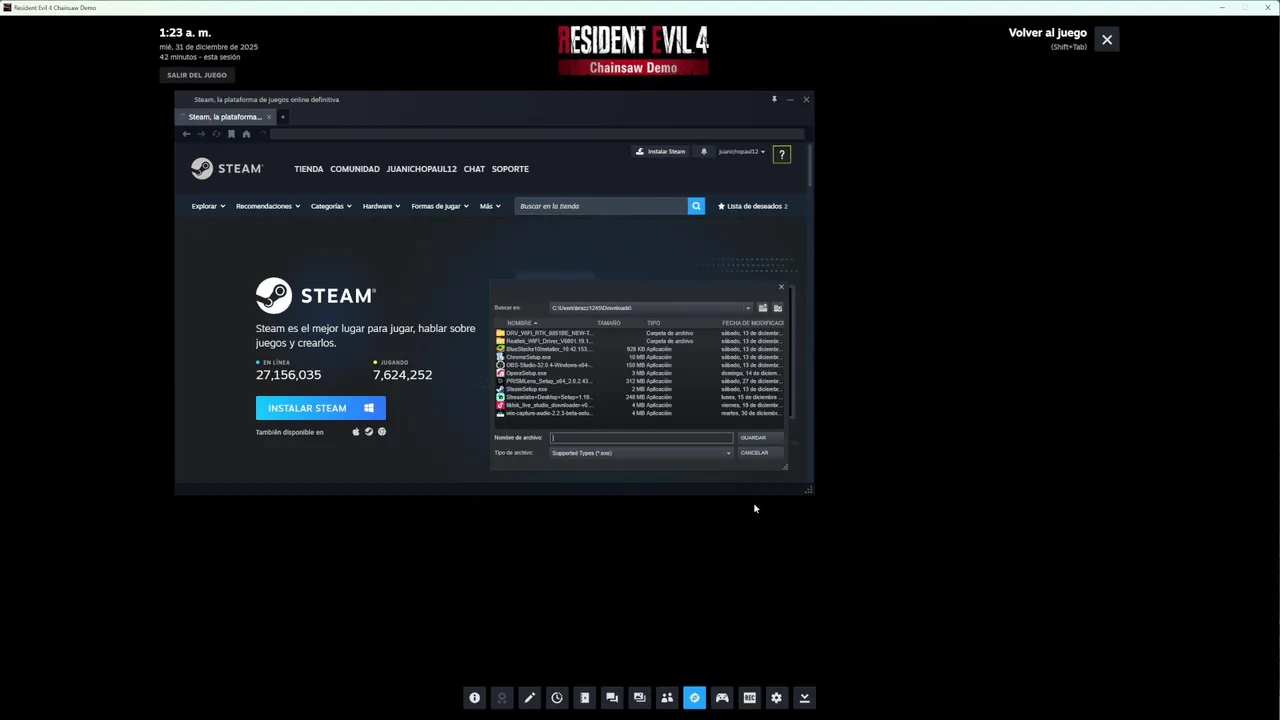The image size is (1280, 720).
Task: Select the Steam, la plataforma browser tab
Action: 225,117
